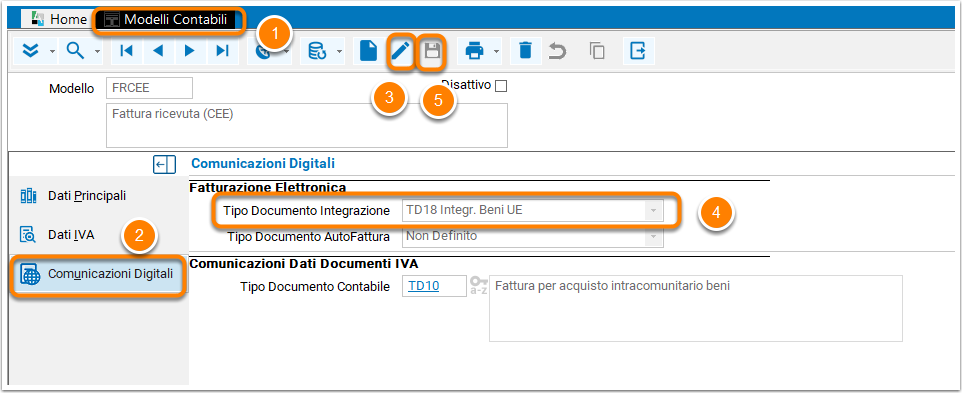Create a new record with the document icon

click(368, 51)
